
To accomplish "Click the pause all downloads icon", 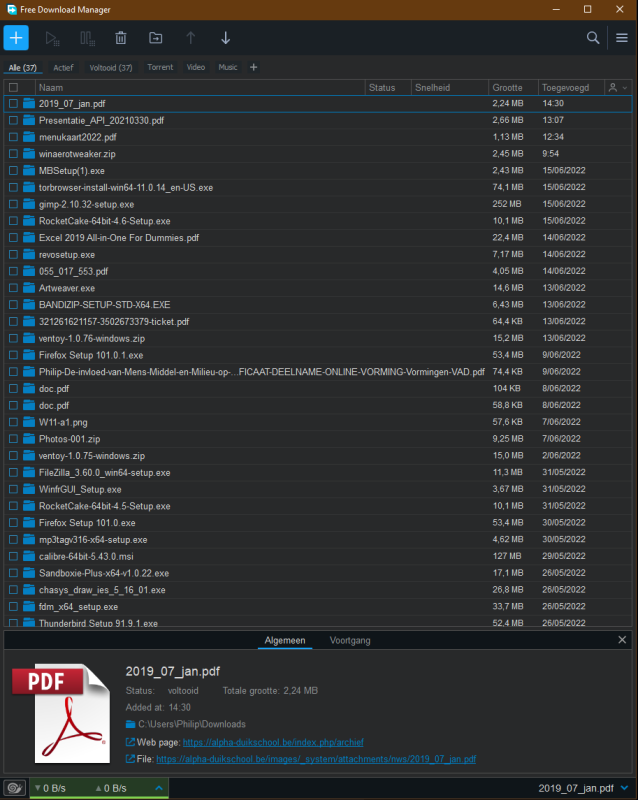I will (x=87, y=38).
